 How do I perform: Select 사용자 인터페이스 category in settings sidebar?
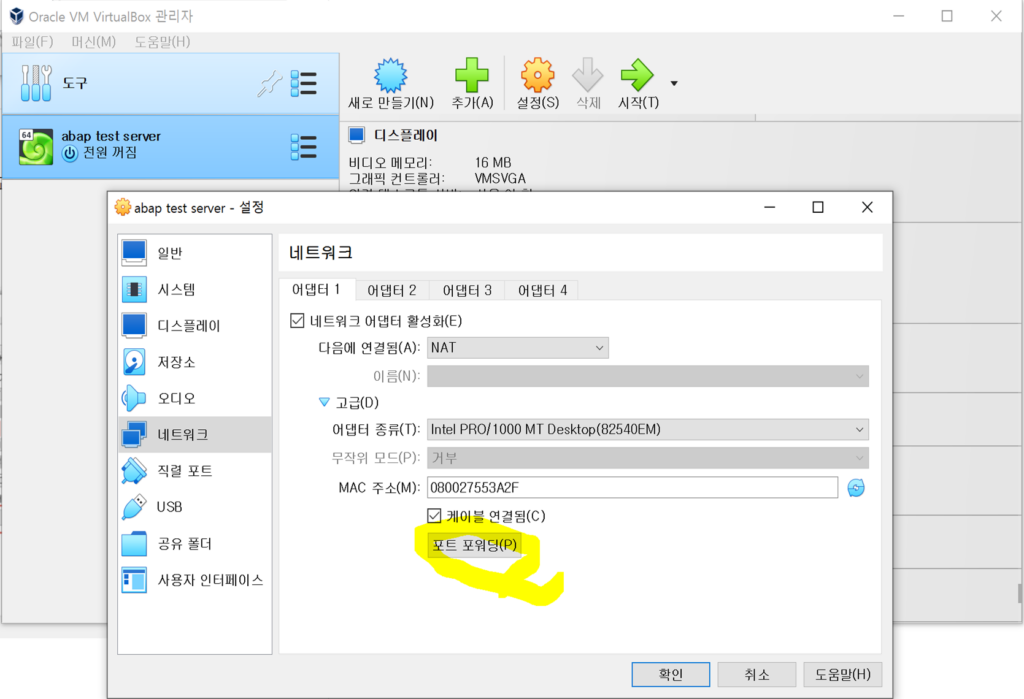[195, 579]
